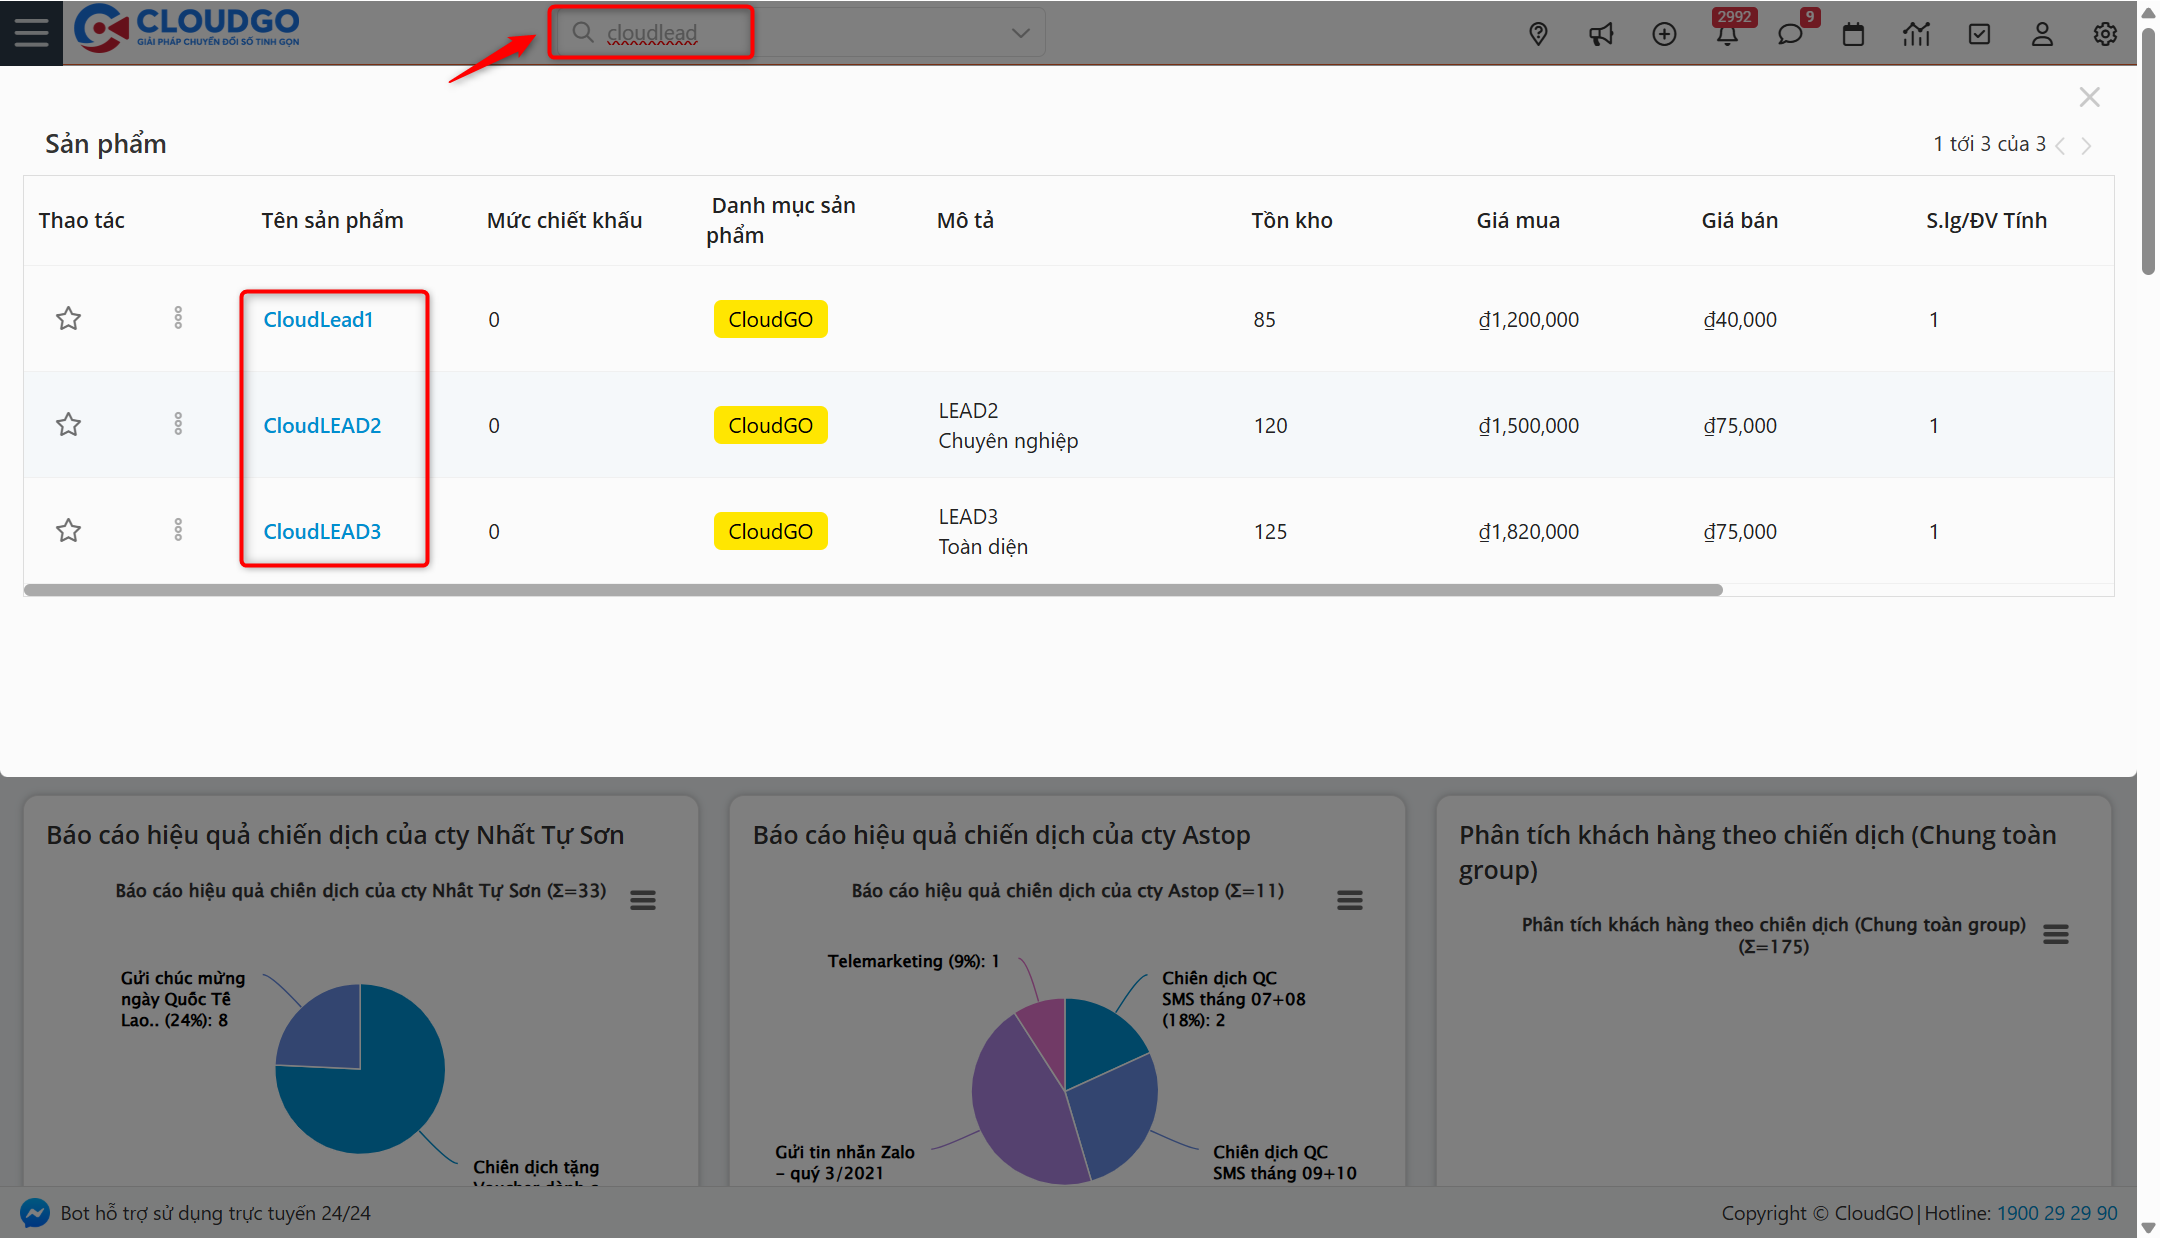Screen dimensions: 2160x1238
Task: Open notifications bell with 2992 badge
Action: click(1727, 34)
